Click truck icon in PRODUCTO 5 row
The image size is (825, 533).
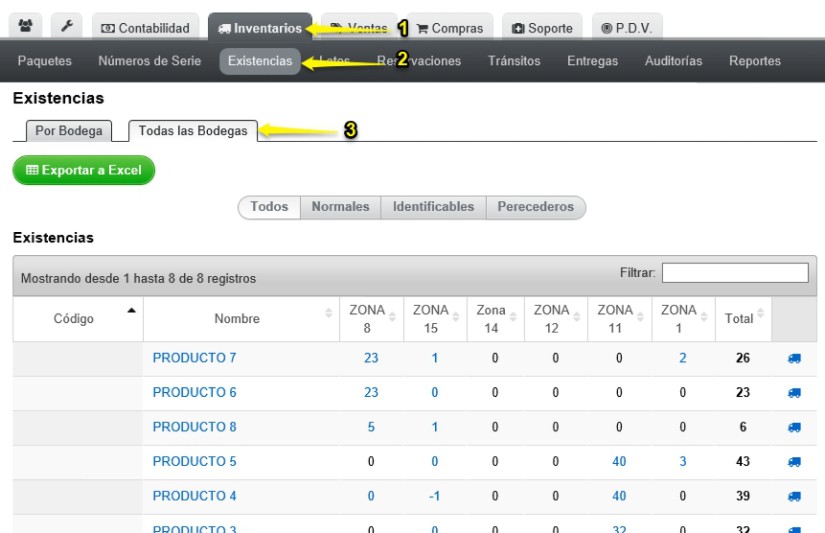pos(794,461)
